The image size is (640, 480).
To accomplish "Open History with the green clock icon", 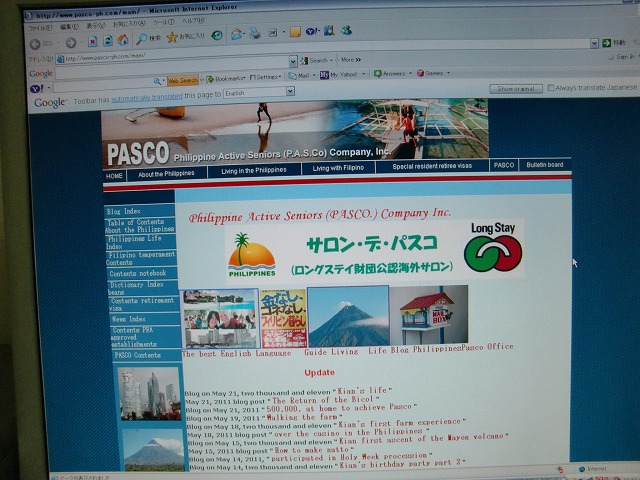I will pyautogui.click(x=216, y=36).
